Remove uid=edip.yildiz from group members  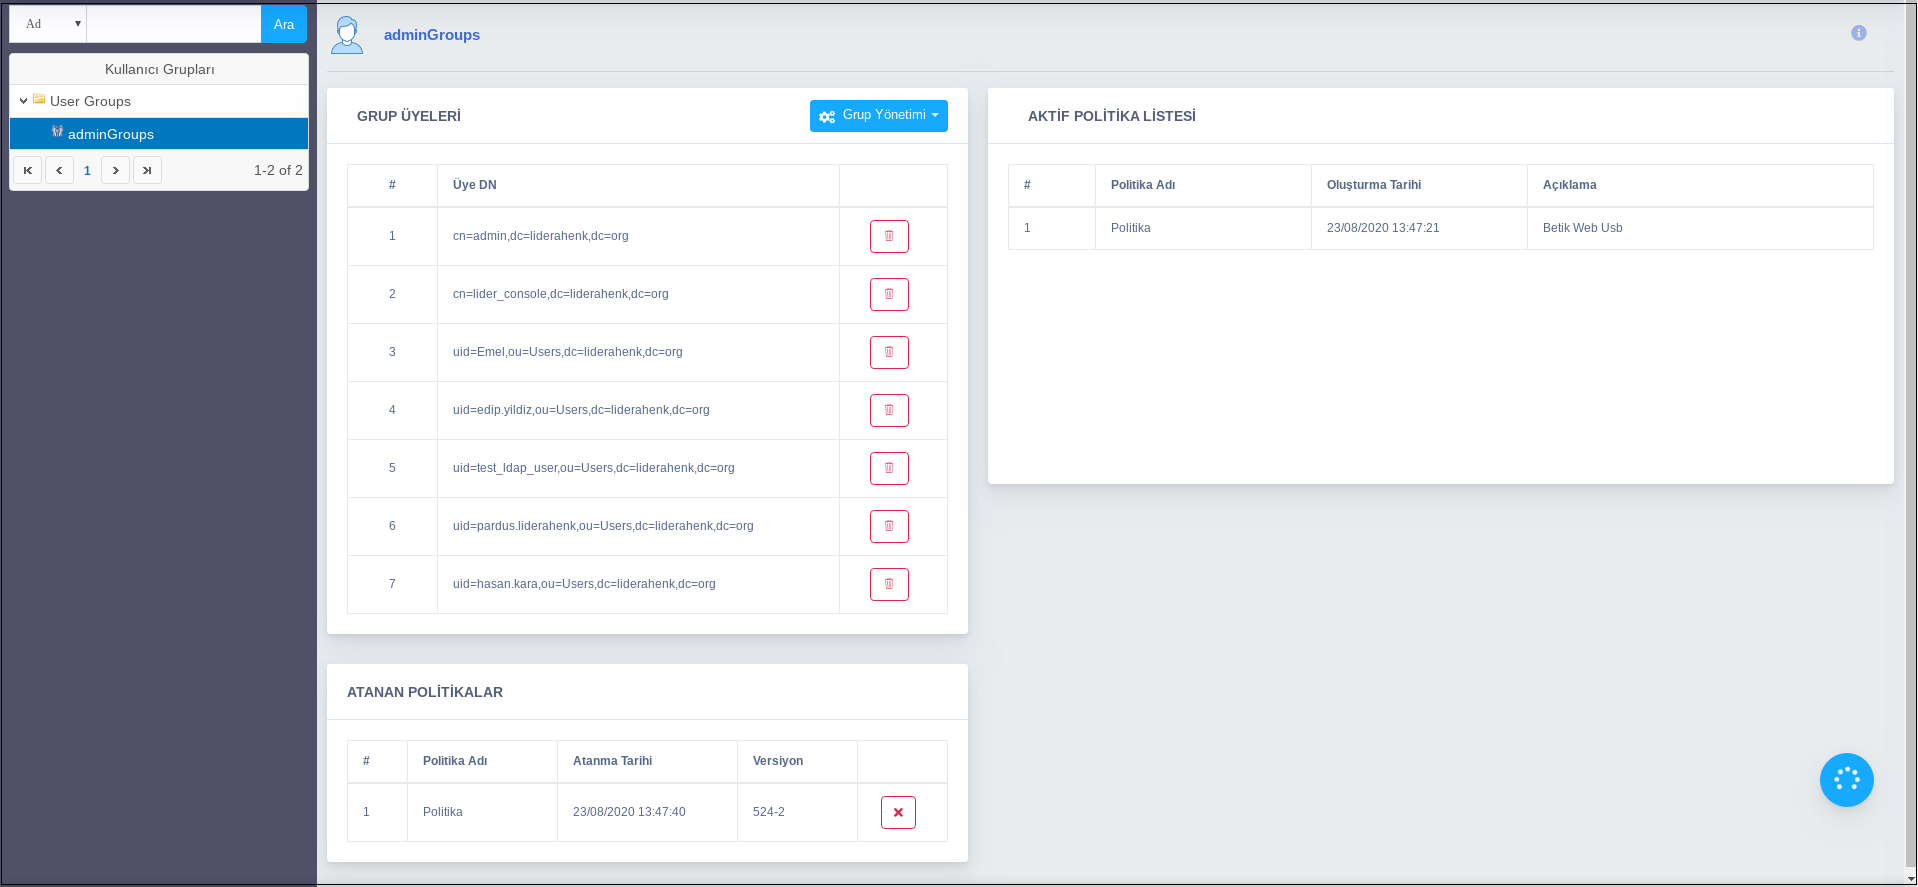(888, 411)
